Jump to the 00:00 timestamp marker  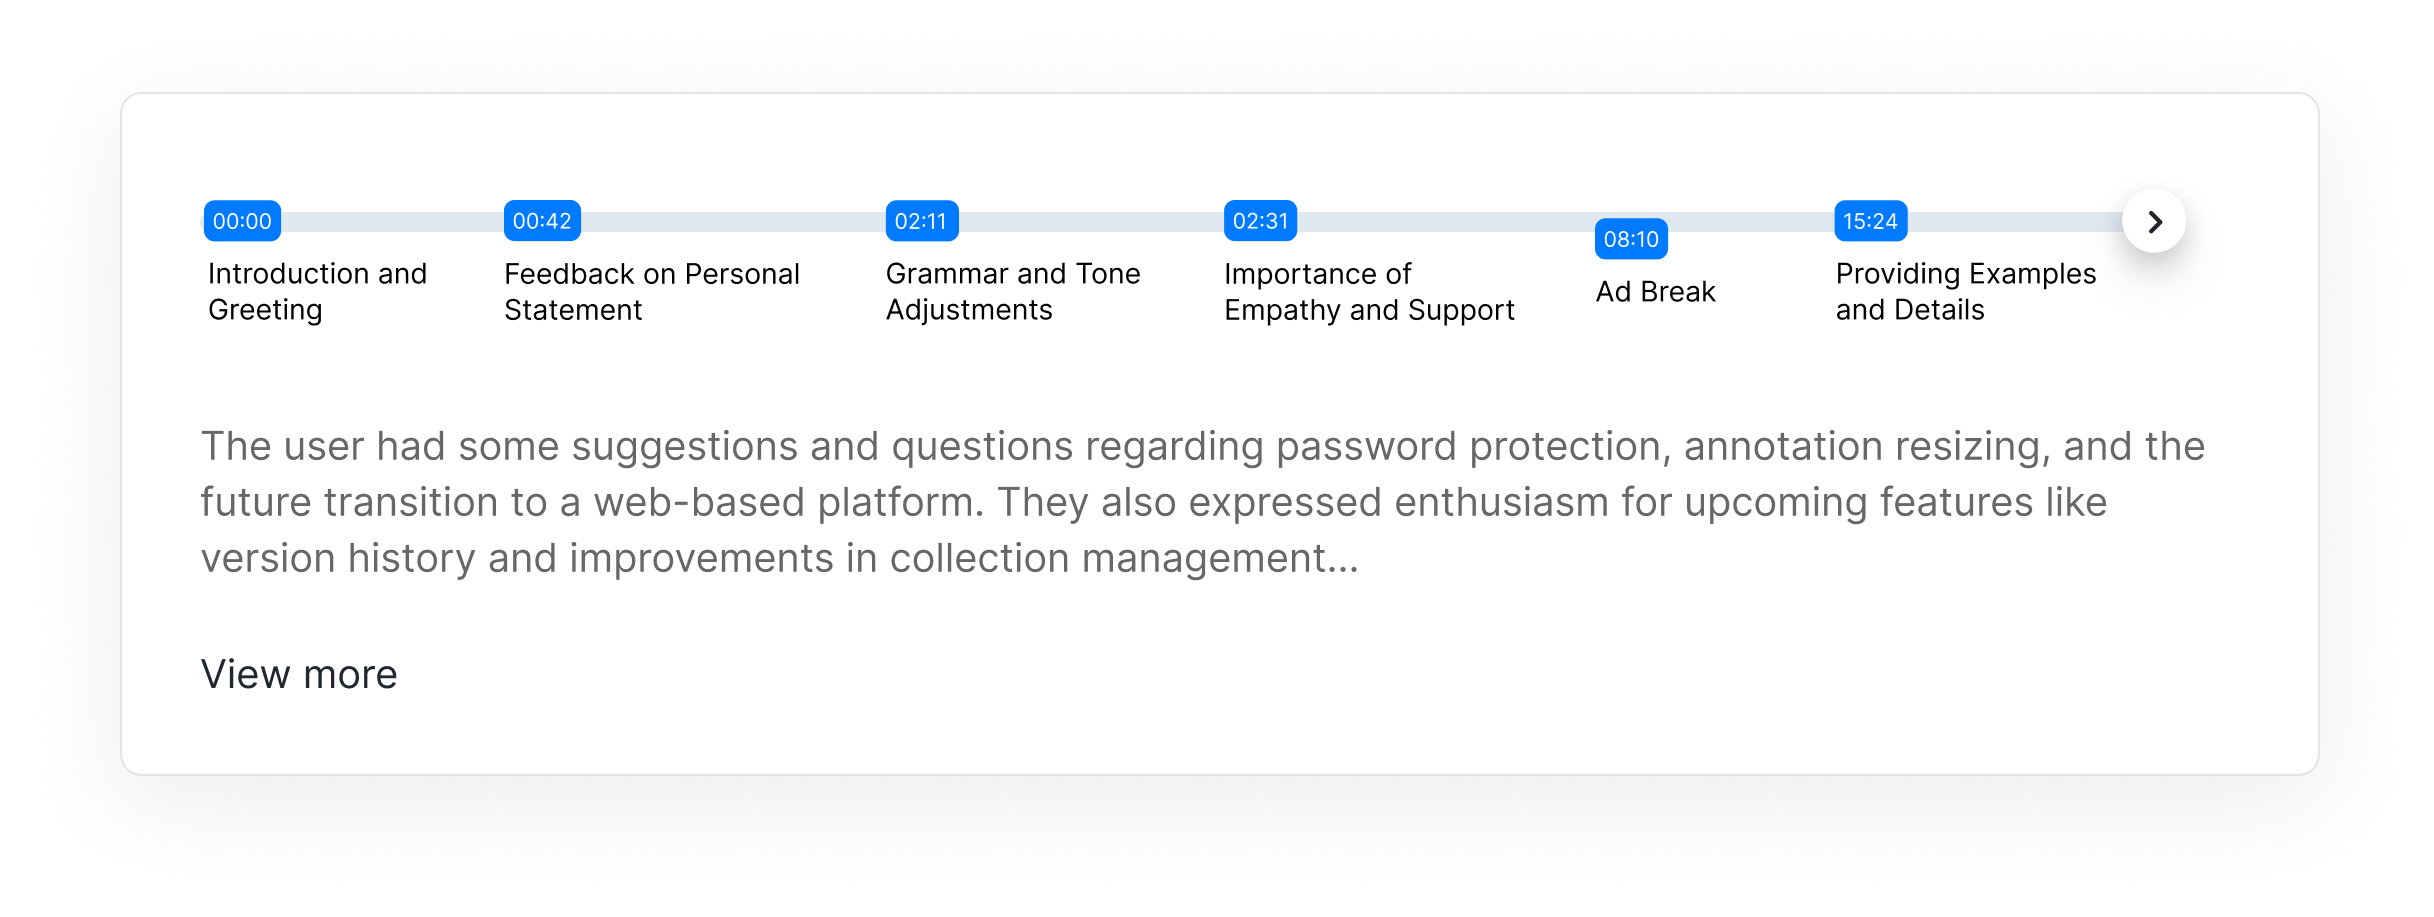click(242, 221)
